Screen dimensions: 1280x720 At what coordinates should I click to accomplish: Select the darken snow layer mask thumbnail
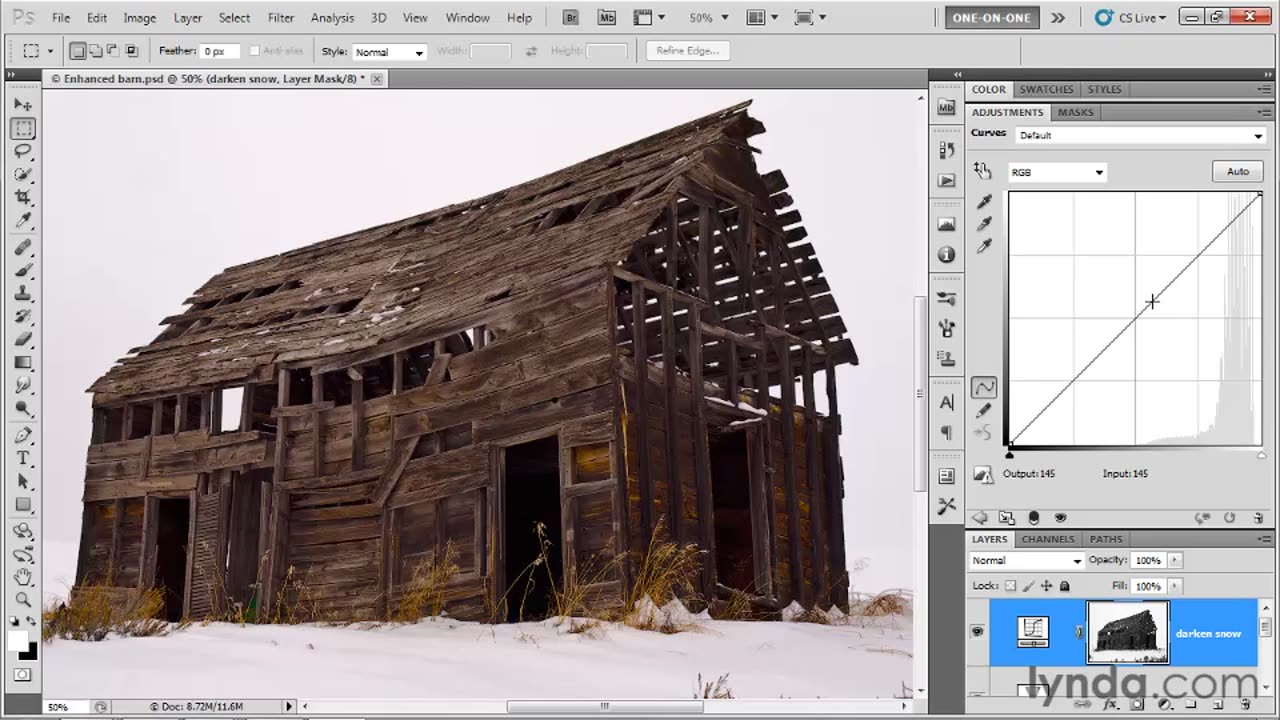[1127, 632]
